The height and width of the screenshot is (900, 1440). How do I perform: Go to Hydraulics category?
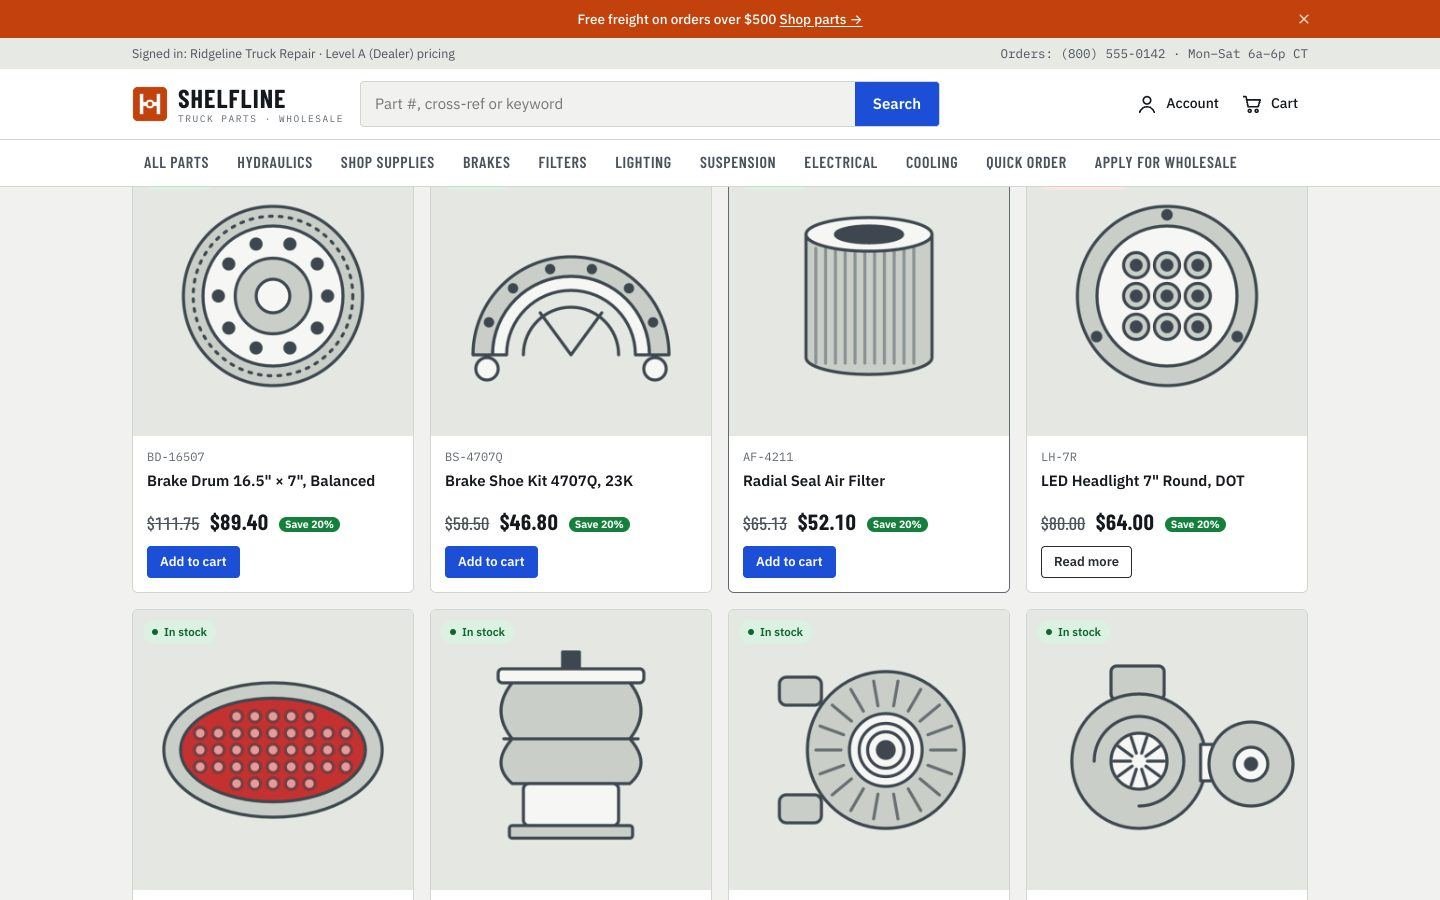pos(275,163)
